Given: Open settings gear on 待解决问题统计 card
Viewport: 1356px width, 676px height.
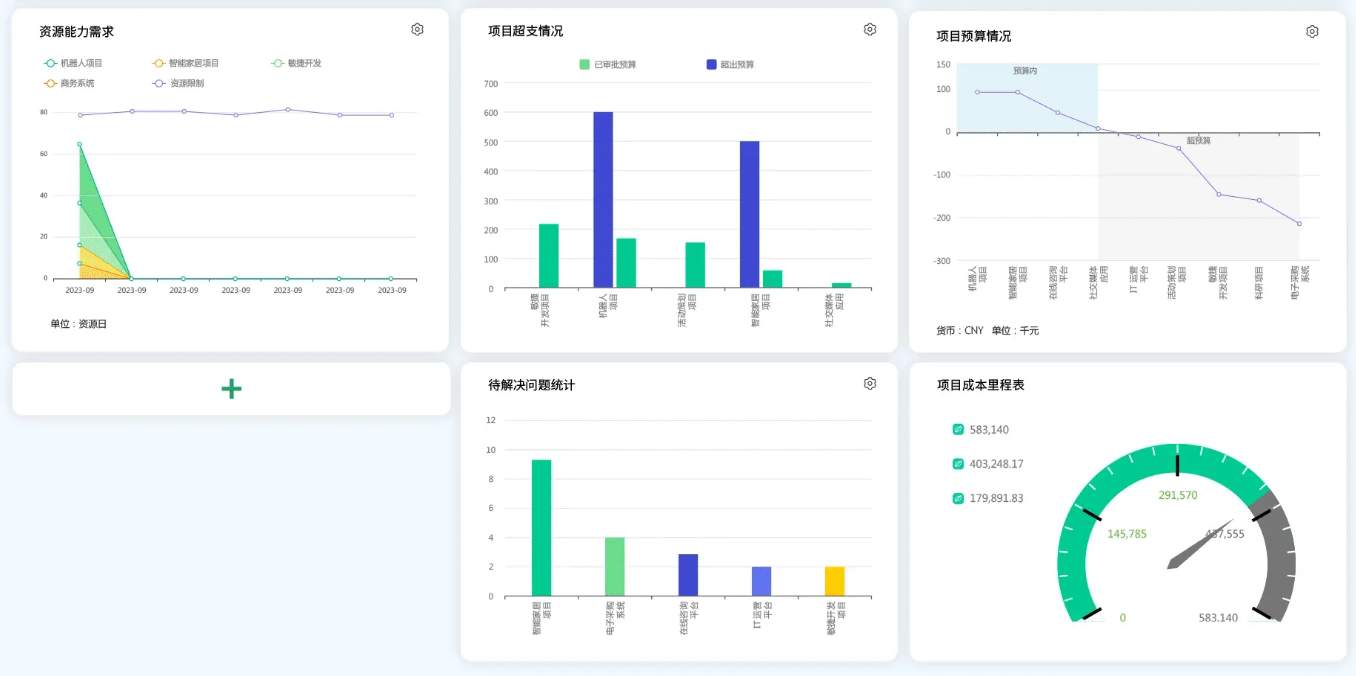Looking at the screenshot, I should tap(869, 383).
